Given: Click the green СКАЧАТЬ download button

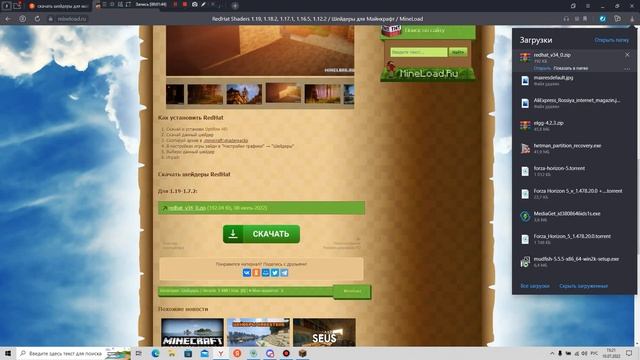Looking at the screenshot, I should coord(261,234).
